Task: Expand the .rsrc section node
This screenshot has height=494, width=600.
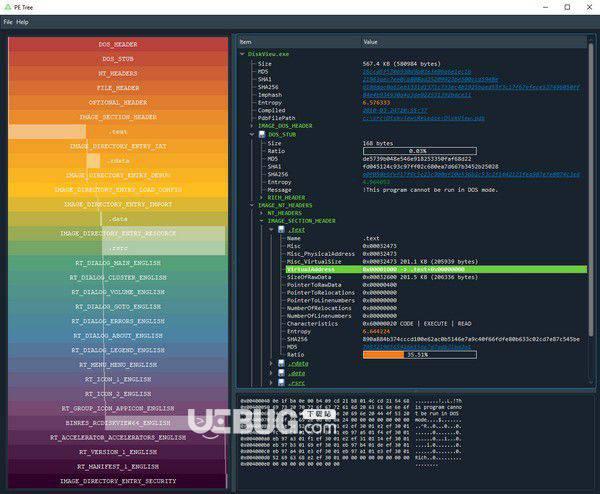Action: tap(271, 382)
